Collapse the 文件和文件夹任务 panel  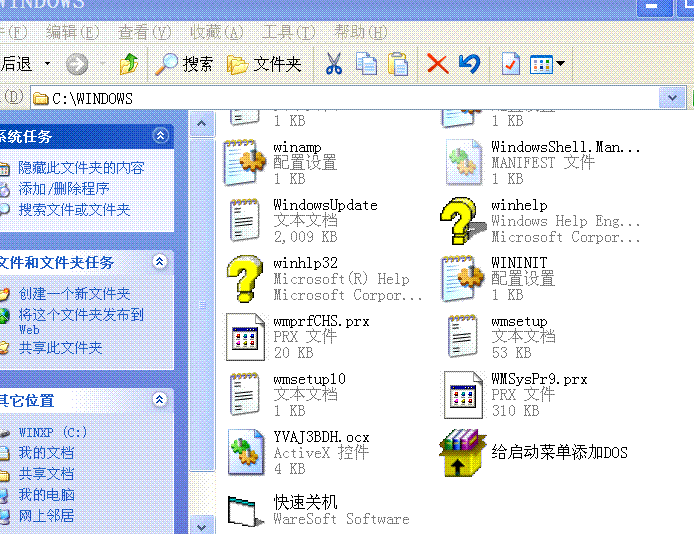point(159,261)
